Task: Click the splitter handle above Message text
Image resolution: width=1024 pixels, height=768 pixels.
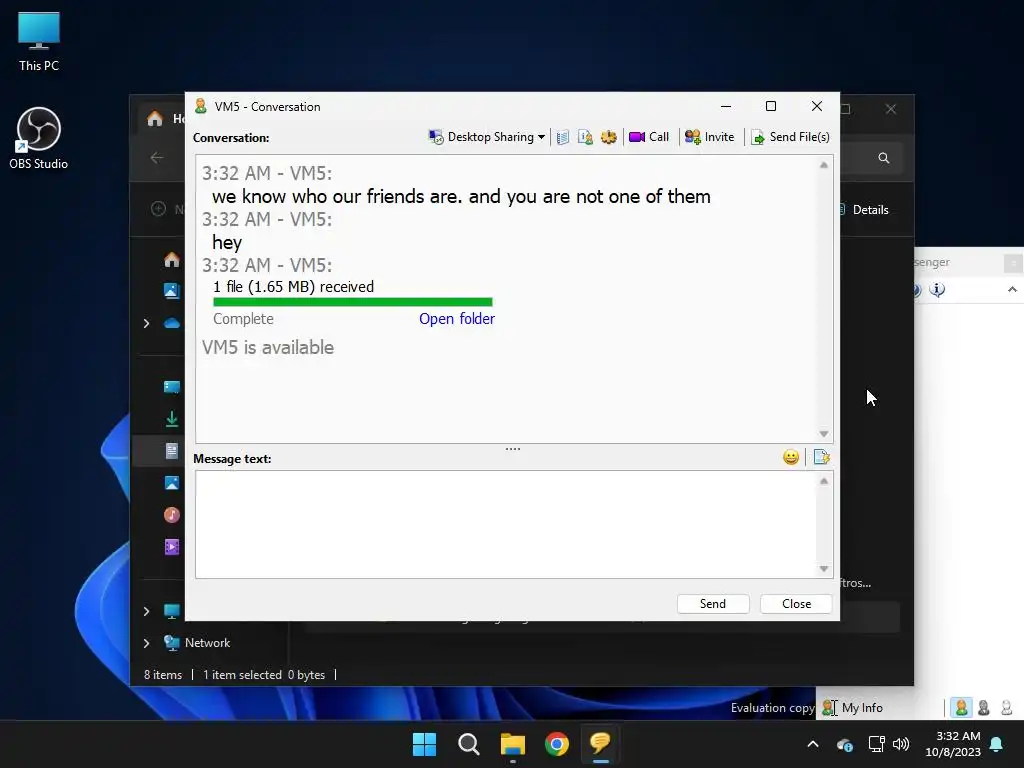Action: tap(513, 449)
